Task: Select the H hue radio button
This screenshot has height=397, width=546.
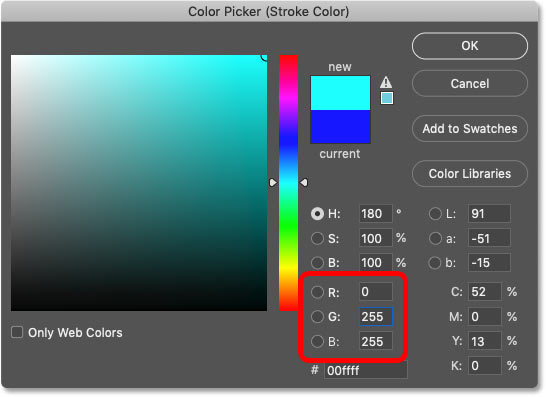Action: click(x=317, y=214)
